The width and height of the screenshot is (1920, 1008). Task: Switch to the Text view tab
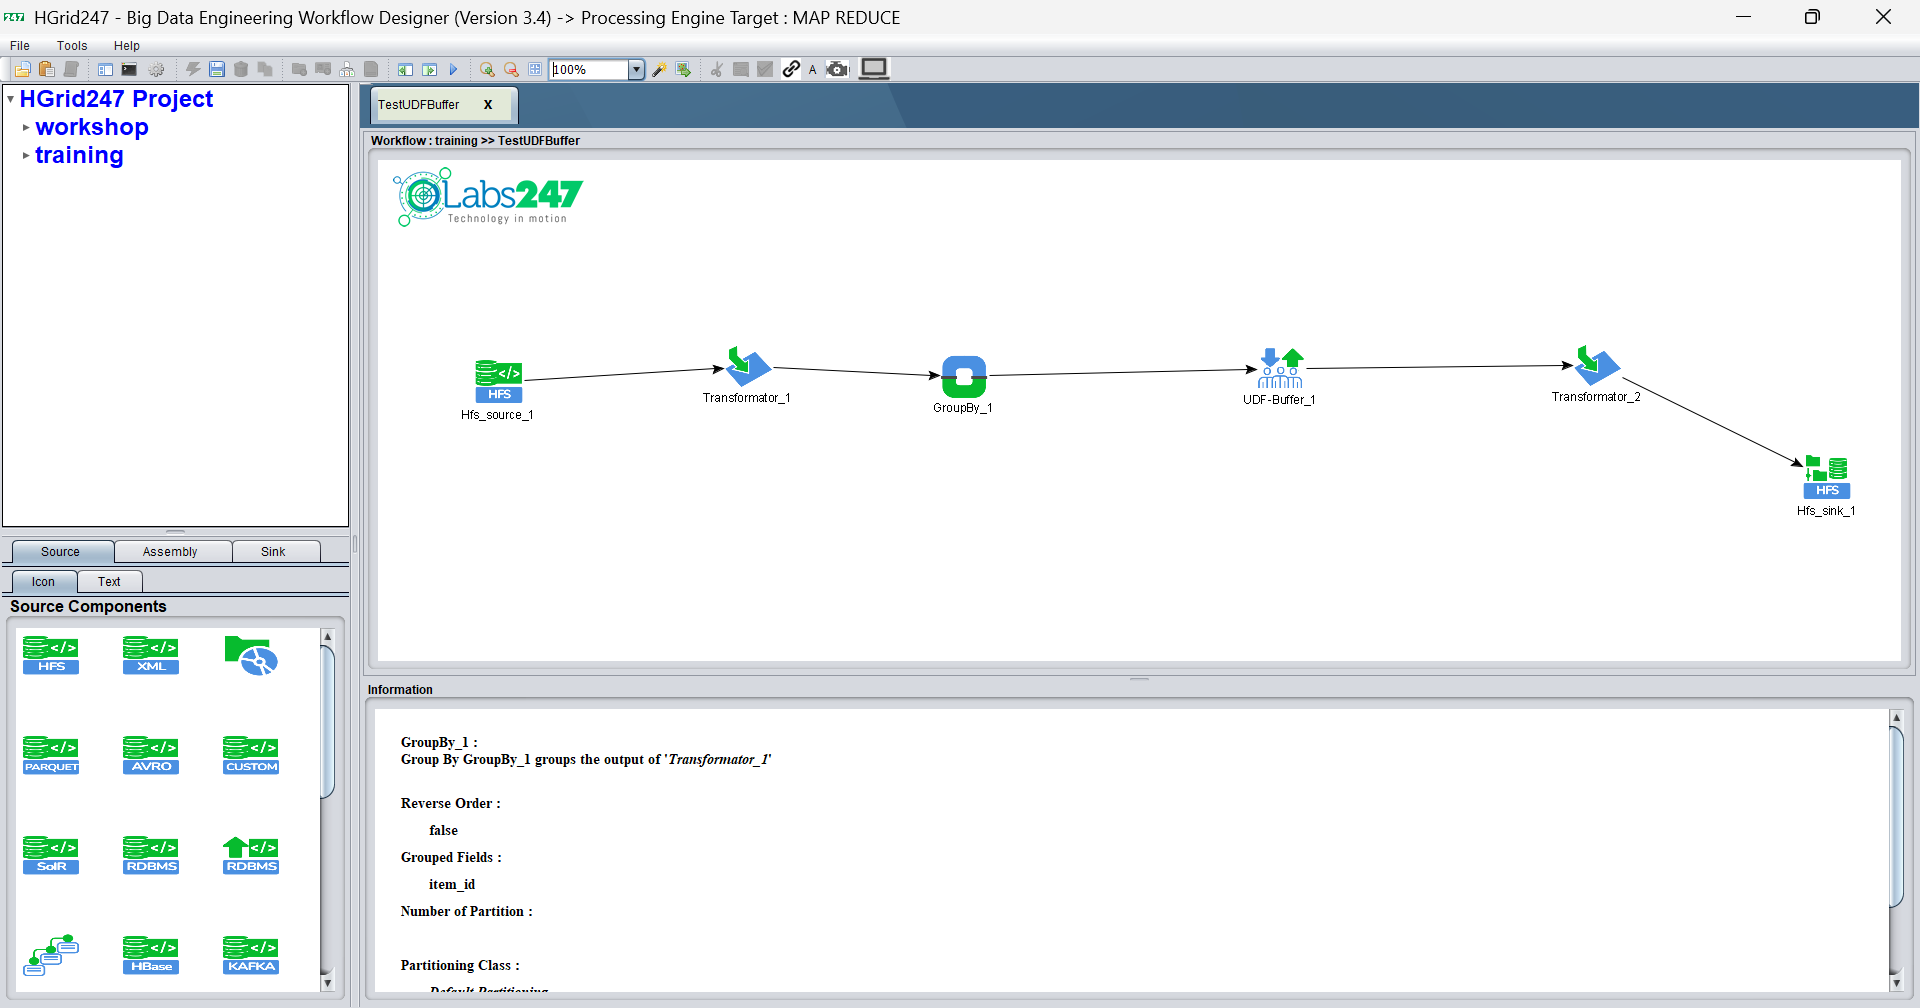click(109, 582)
